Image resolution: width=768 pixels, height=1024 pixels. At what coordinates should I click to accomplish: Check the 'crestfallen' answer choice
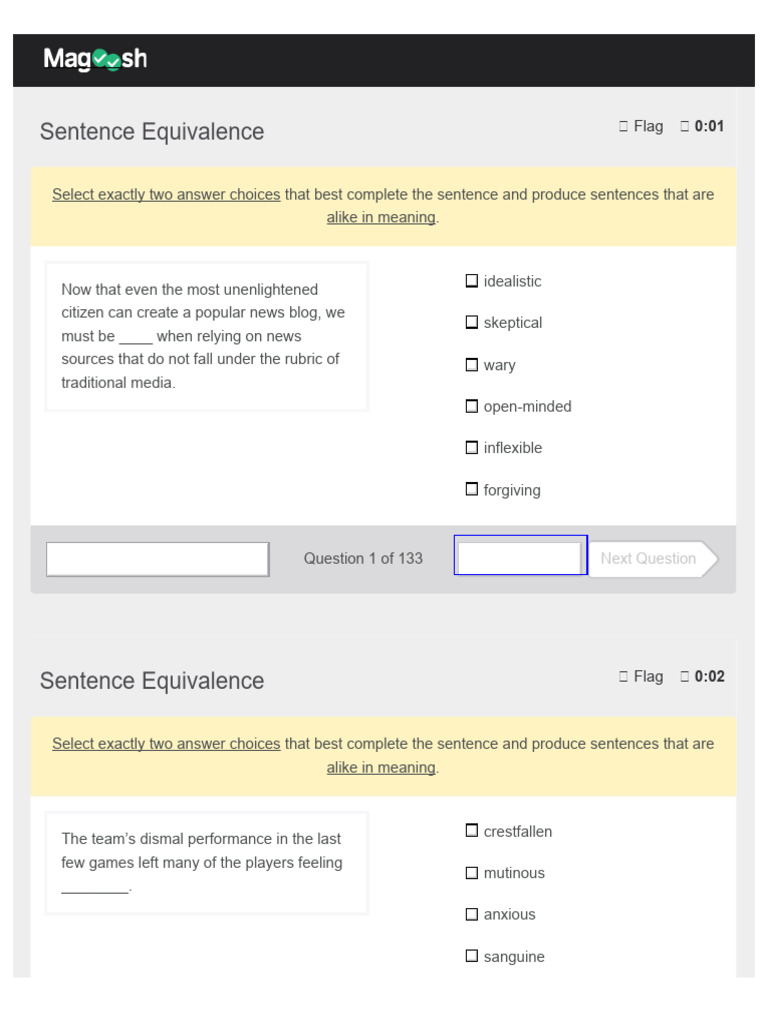click(x=472, y=830)
